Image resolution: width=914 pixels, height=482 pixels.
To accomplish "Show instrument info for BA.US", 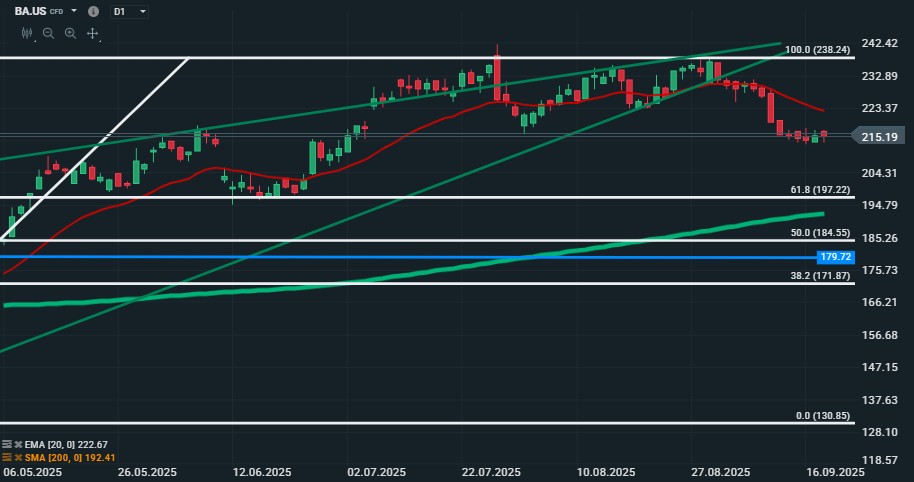I will [93, 11].
